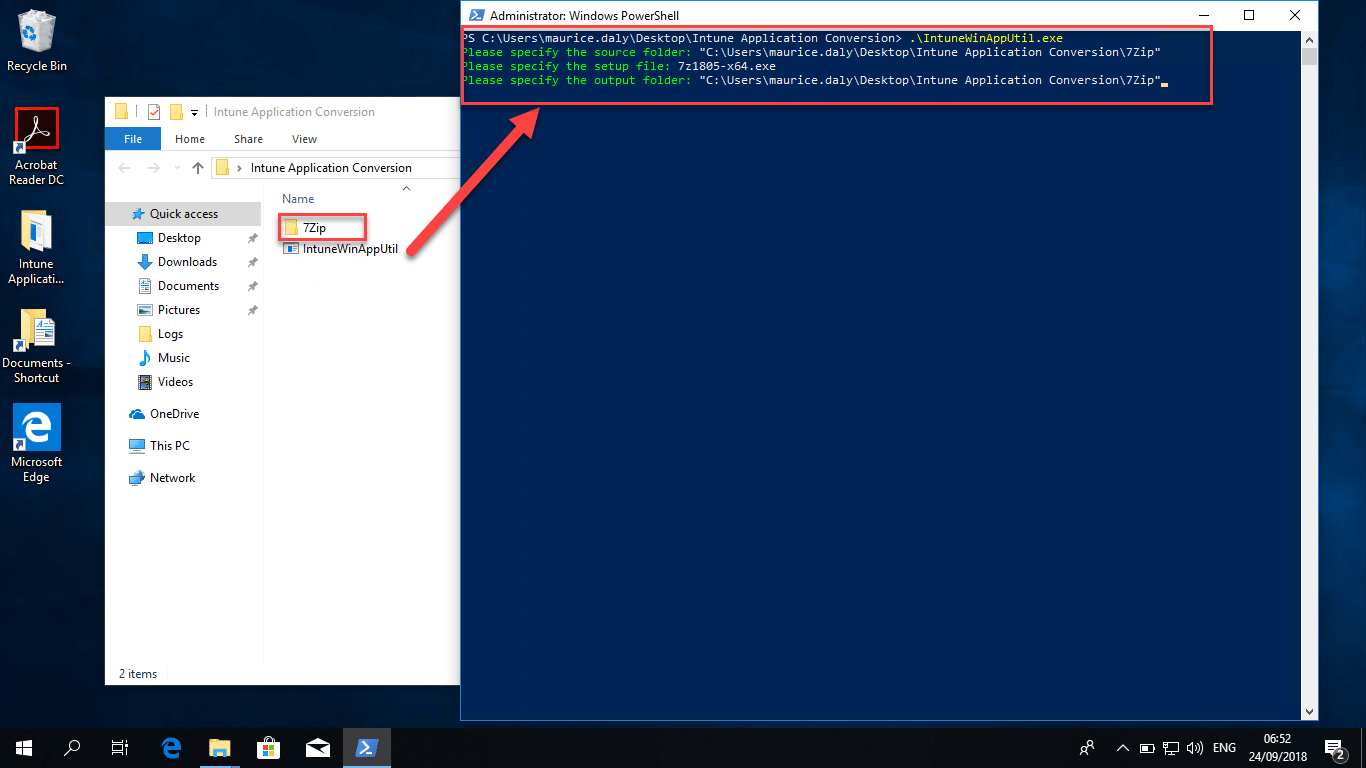Click the Up directory arrow button
Viewport: 1366px width, 768px height.
pos(198,168)
